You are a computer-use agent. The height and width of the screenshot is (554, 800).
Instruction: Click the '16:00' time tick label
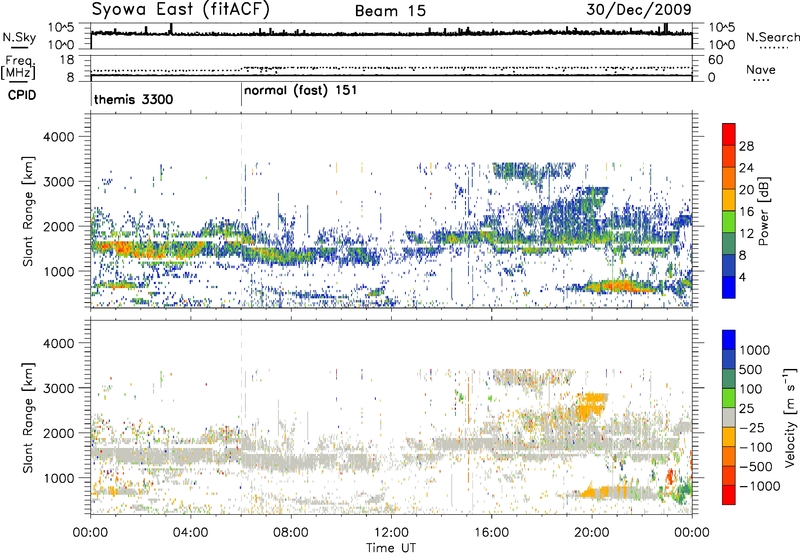click(492, 533)
